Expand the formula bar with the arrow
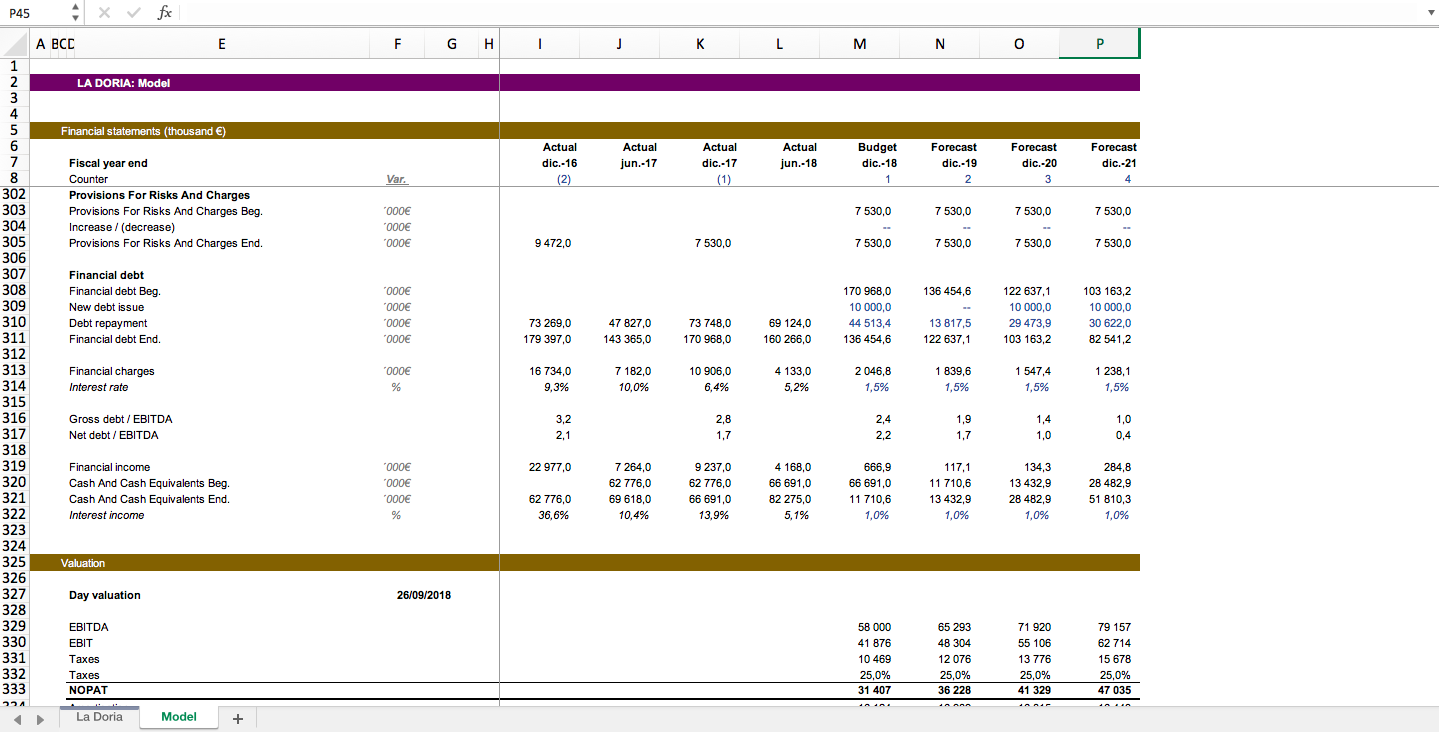Viewport: 1439px width, 732px height. tap(1429, 12)
